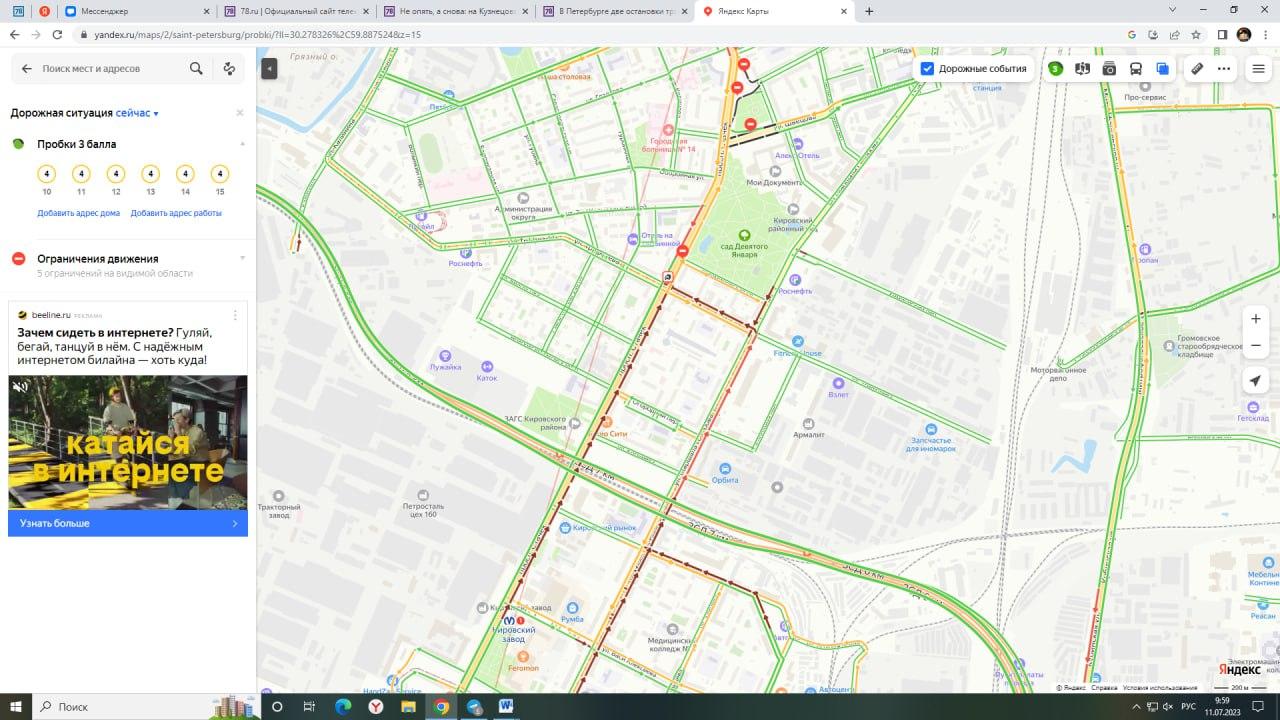Image resolution: width=1280 pixels, height=720 pixels.
Task: Uncheck the Дорожные события checkbox
Action: pos(927,69)
